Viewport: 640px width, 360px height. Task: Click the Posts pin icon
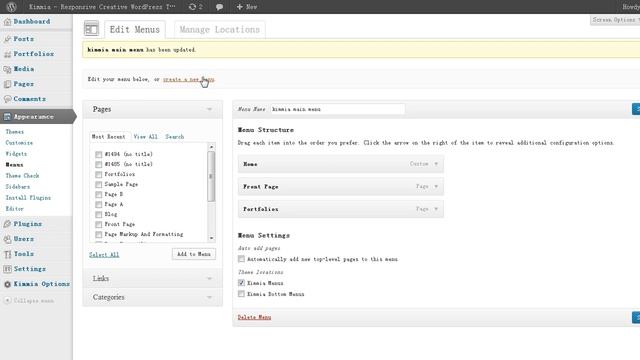pos(7,39)
